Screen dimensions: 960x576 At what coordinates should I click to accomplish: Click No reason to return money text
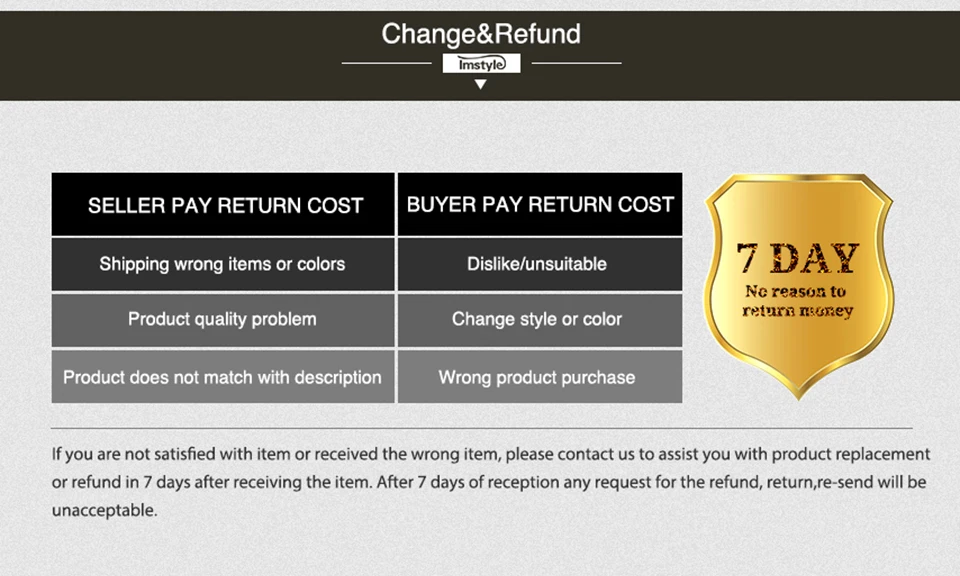click(797, 301)
